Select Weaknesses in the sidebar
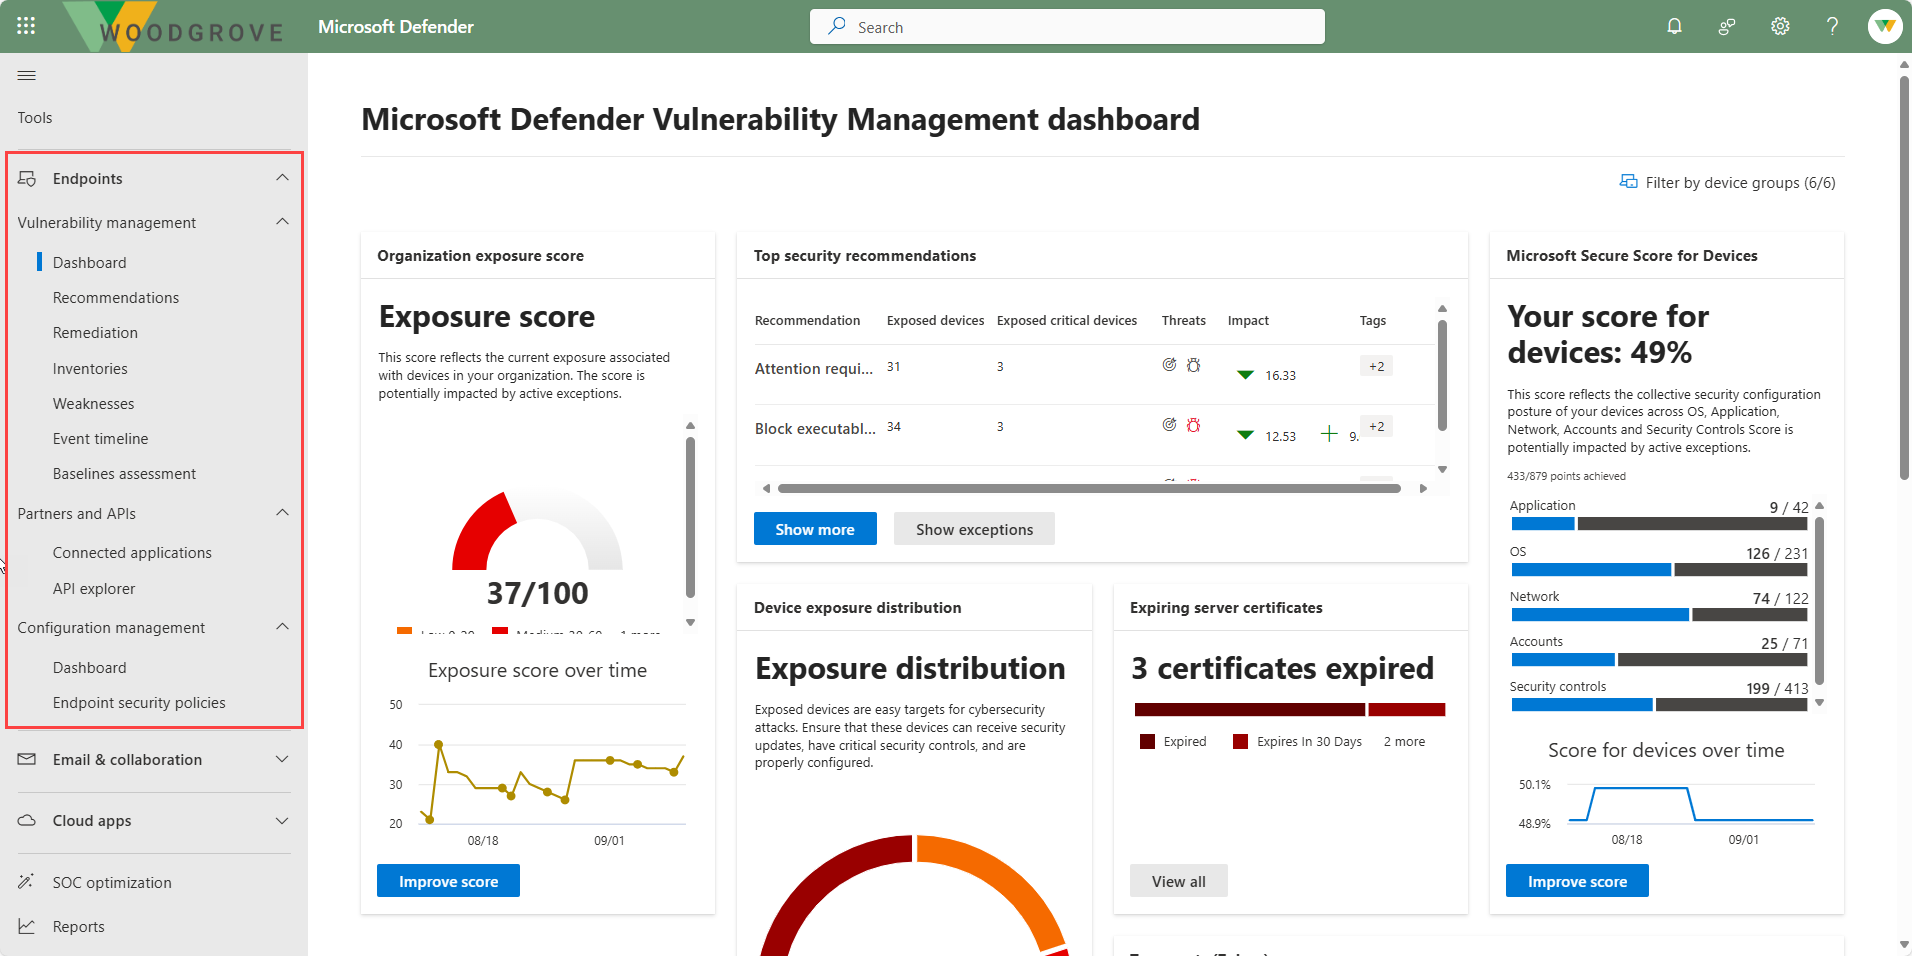Viewport: 1912px width, 956px height. pos(93,403)
